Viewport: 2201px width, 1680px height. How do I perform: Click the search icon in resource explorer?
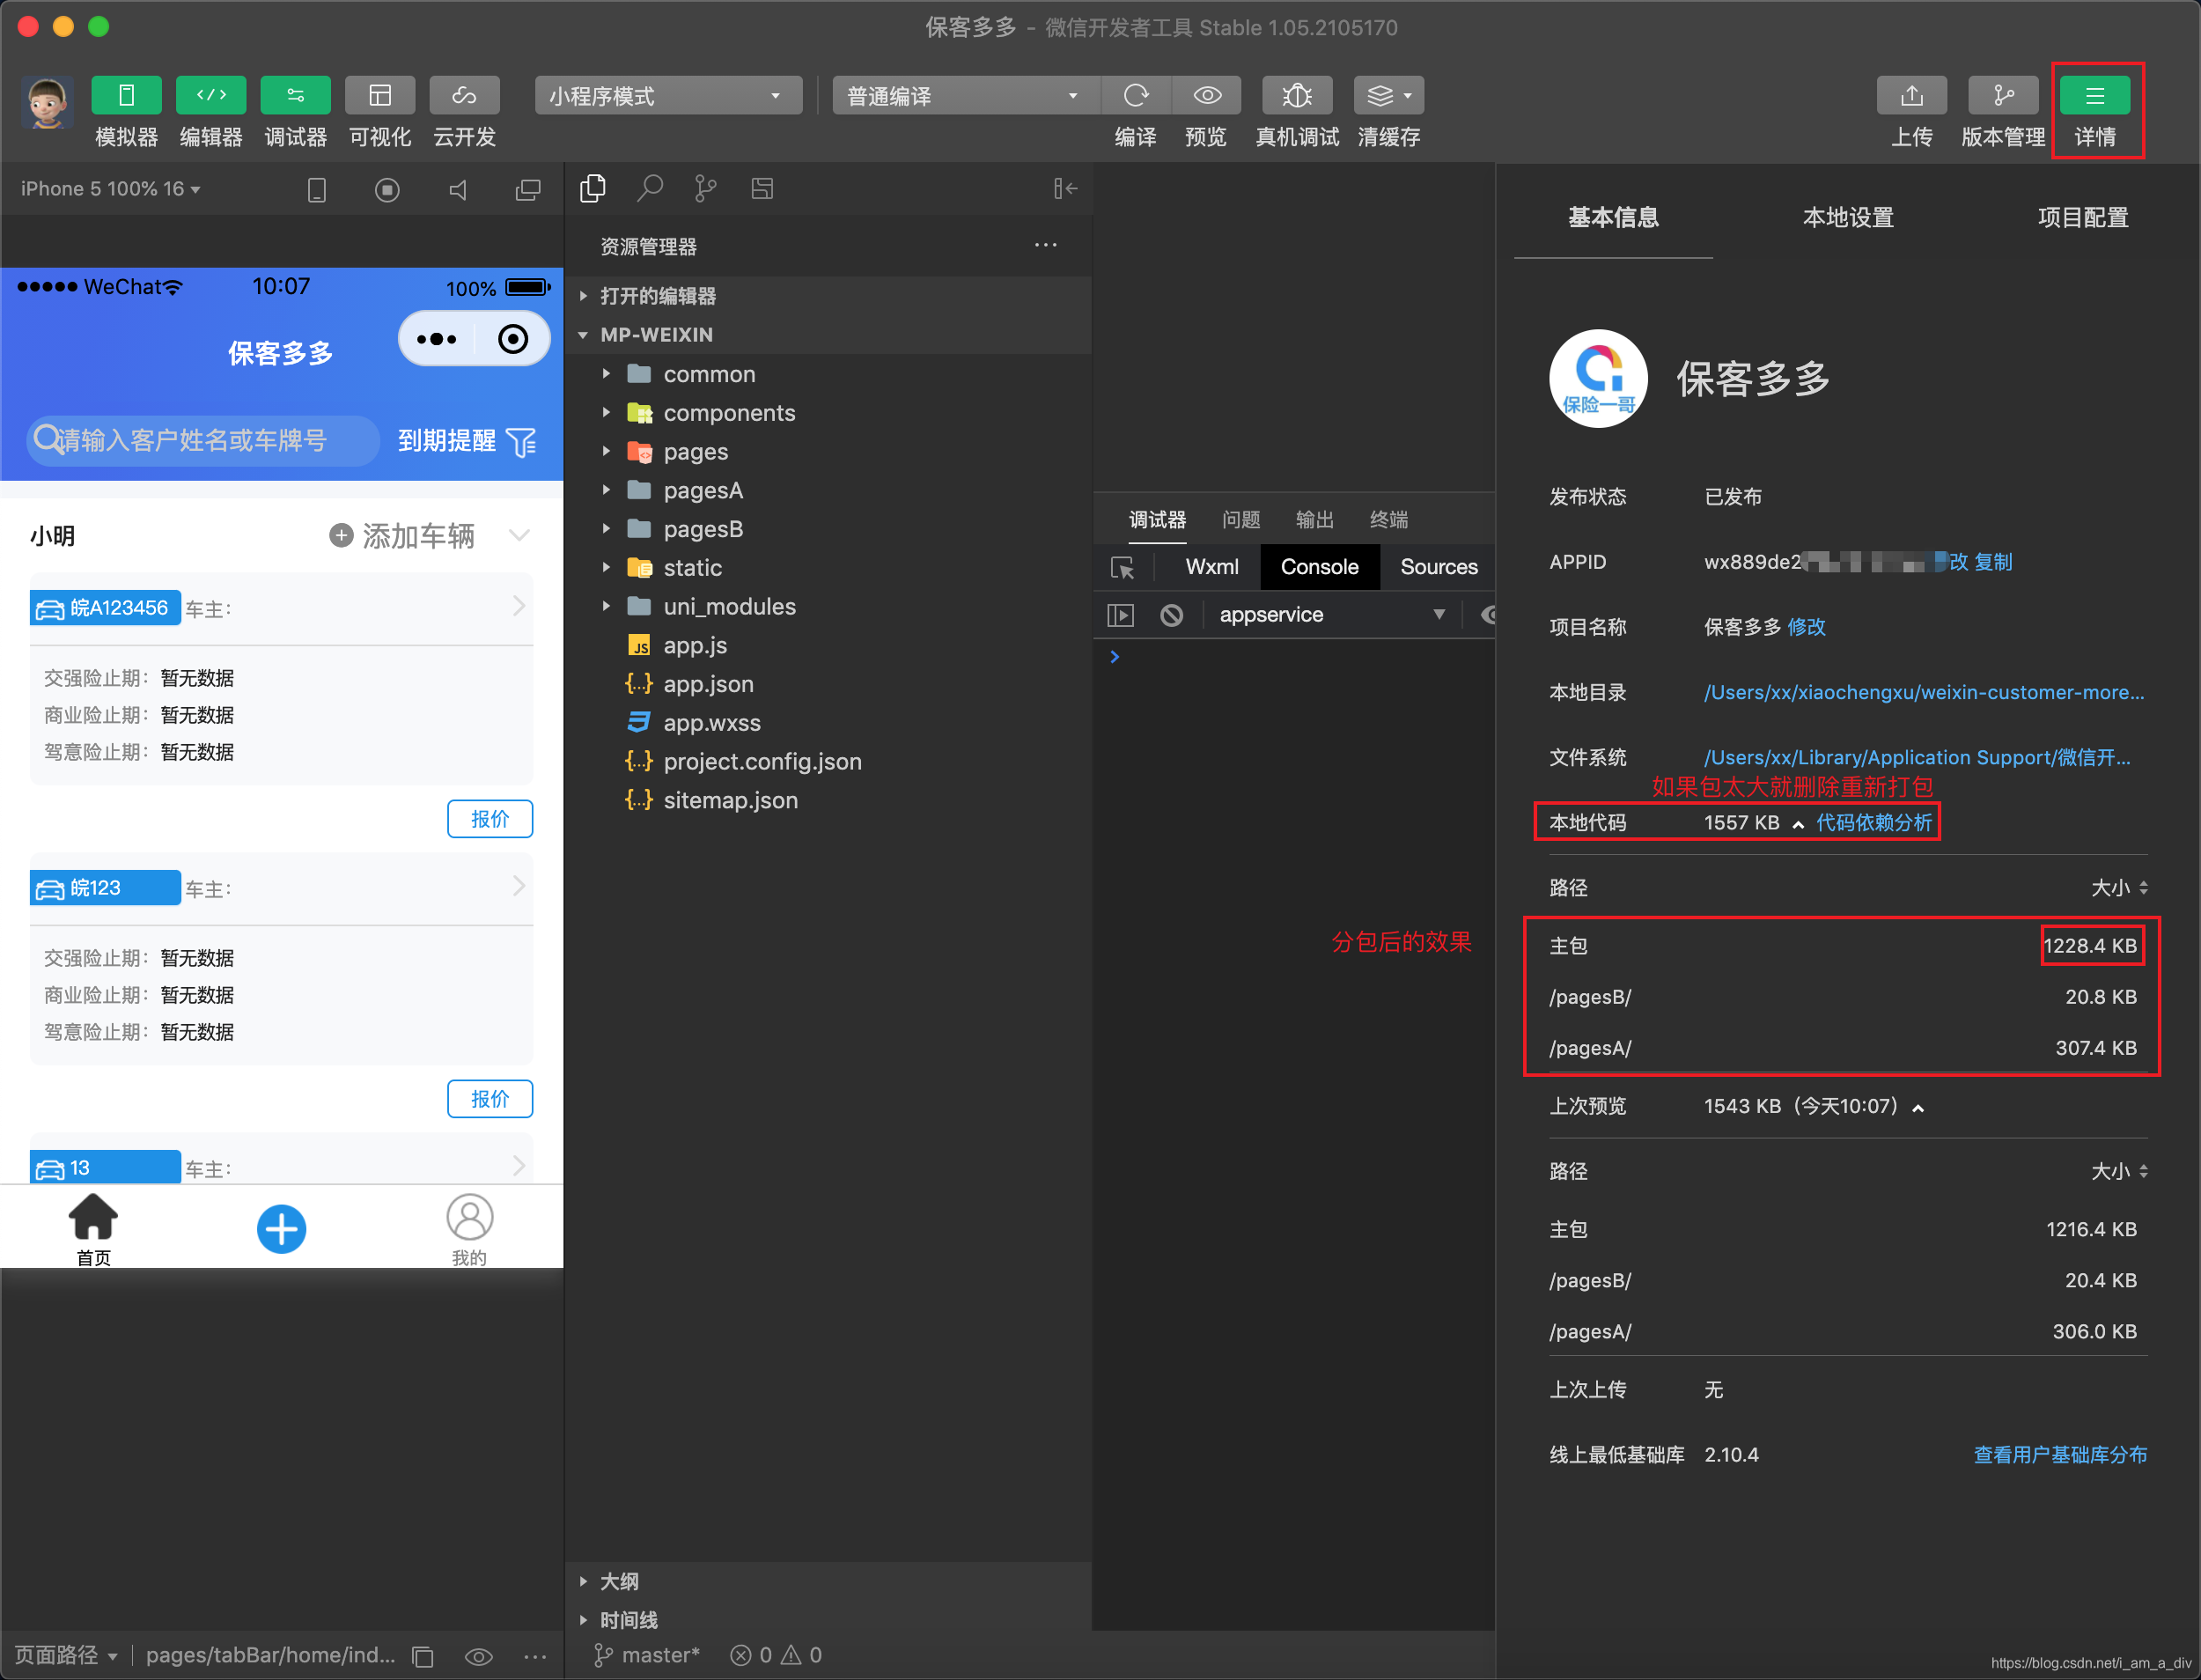tap(650, 188)
